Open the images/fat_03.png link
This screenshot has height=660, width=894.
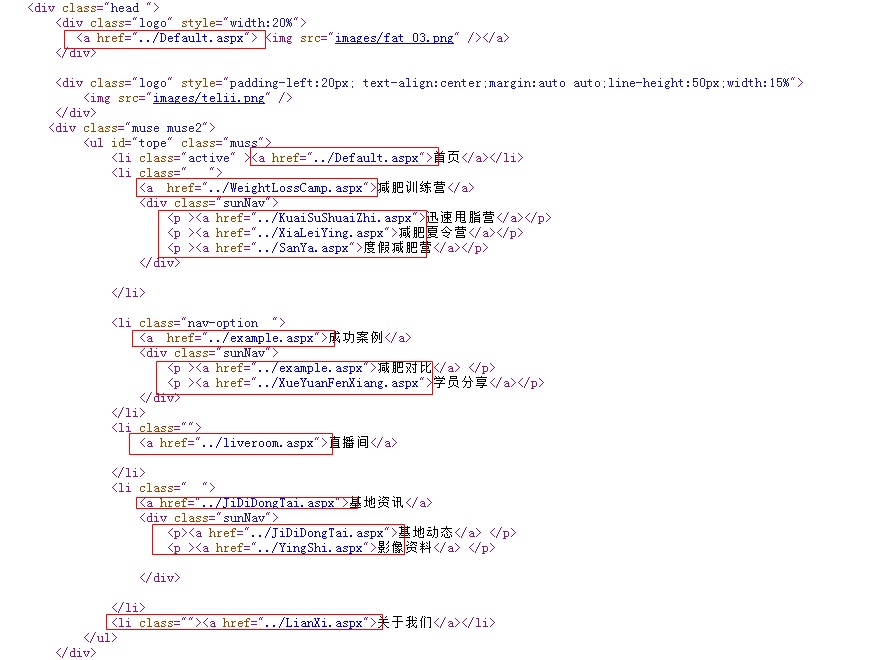pyautogui.click(x=394, y=38)
